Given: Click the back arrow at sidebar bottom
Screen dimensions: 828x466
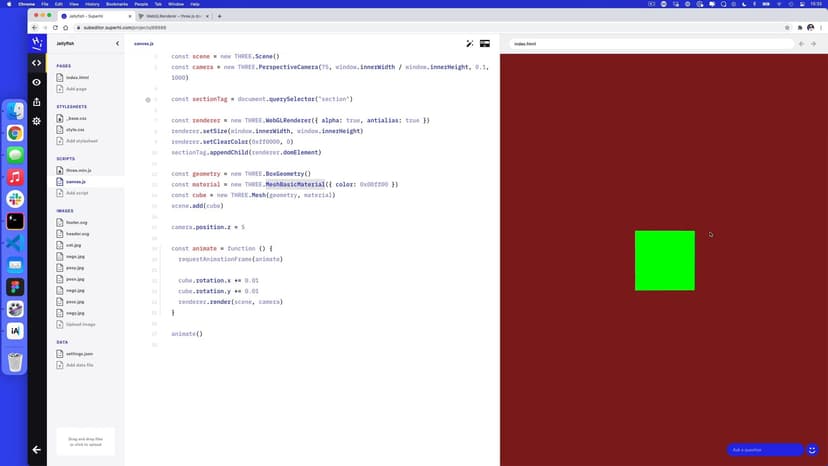Looking at the screenshot, I should (37, 449).
